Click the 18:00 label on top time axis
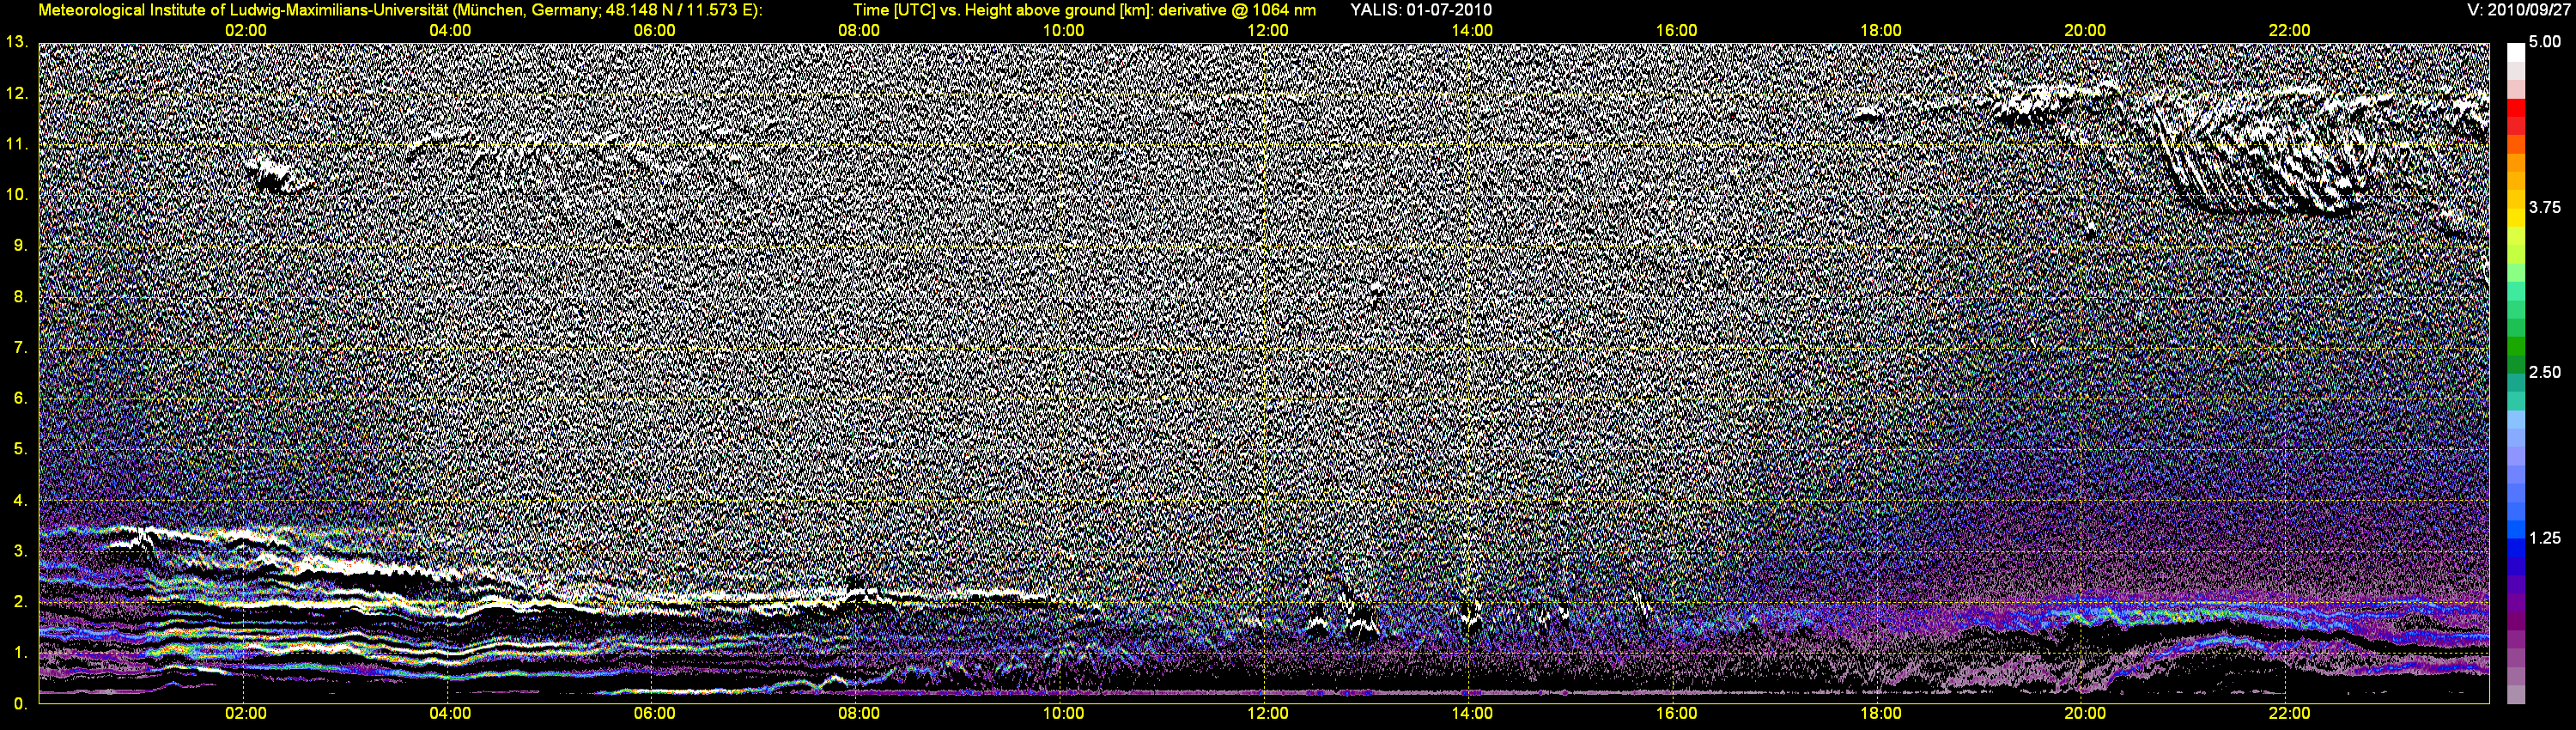 (1880, 30)
